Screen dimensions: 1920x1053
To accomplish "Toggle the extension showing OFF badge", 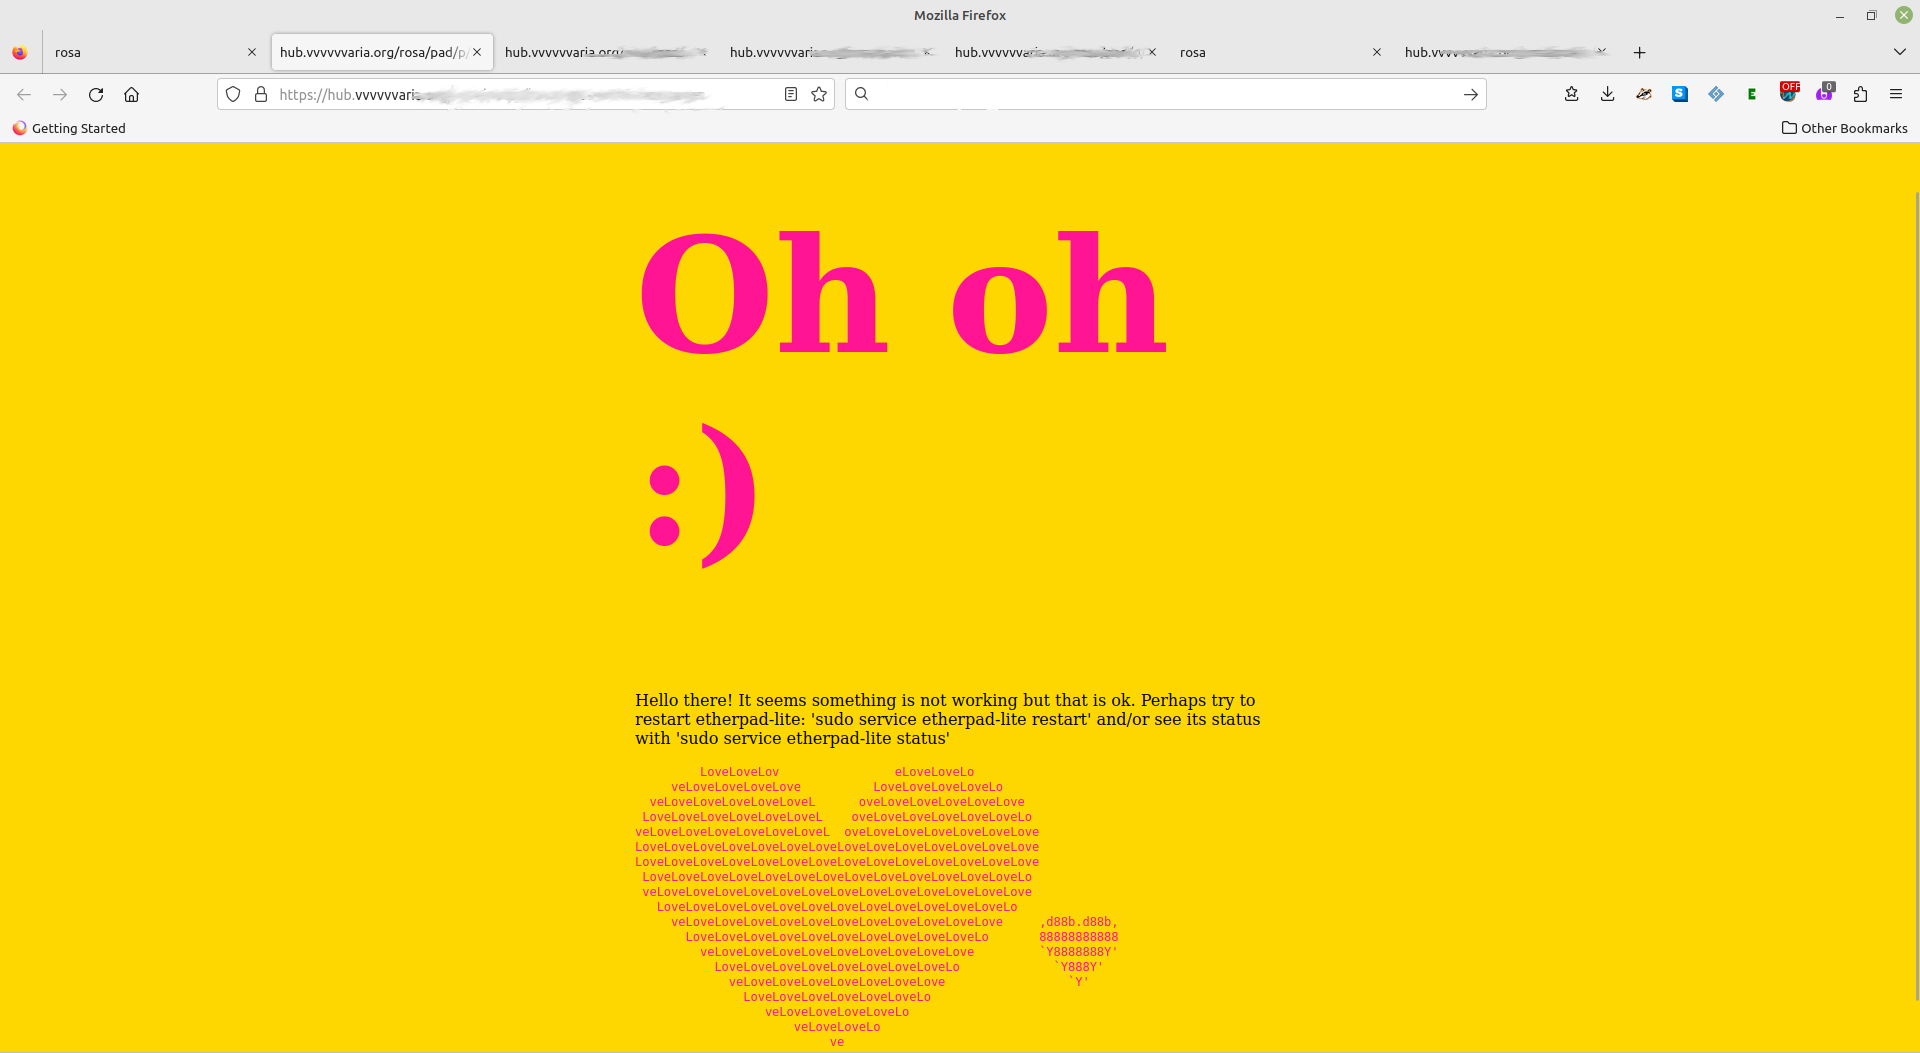I will tap(1788, 93).
